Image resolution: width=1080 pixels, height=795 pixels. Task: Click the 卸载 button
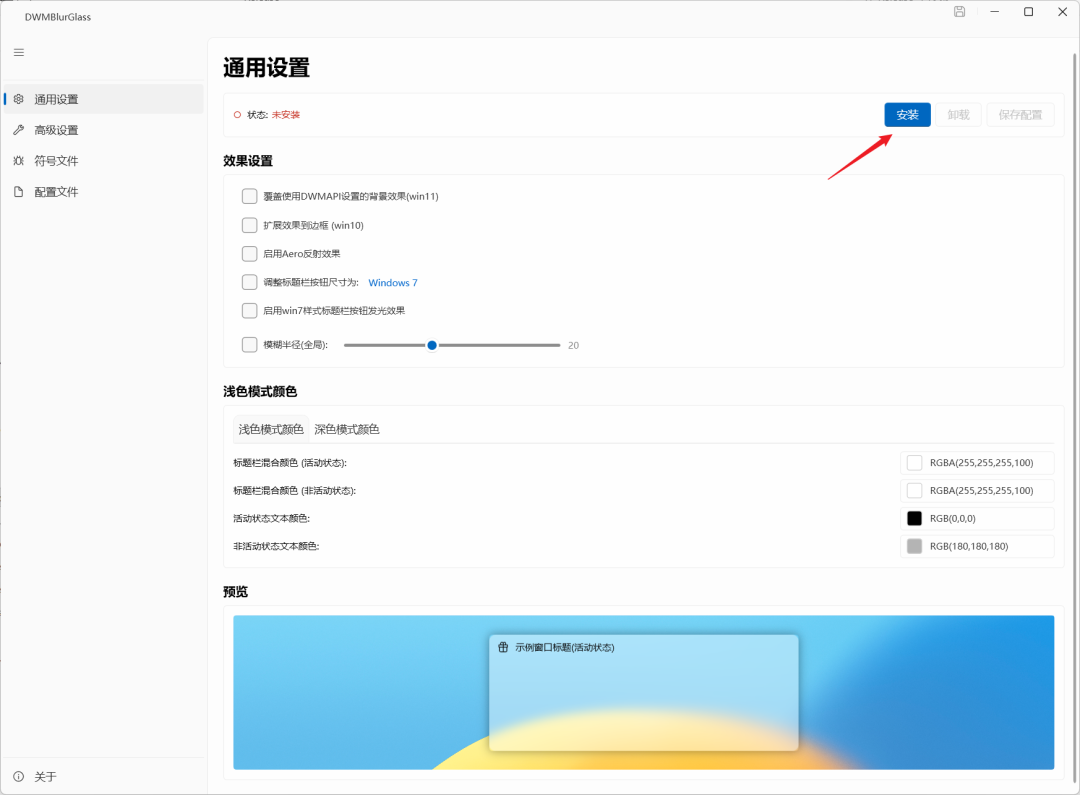(958, 114)
